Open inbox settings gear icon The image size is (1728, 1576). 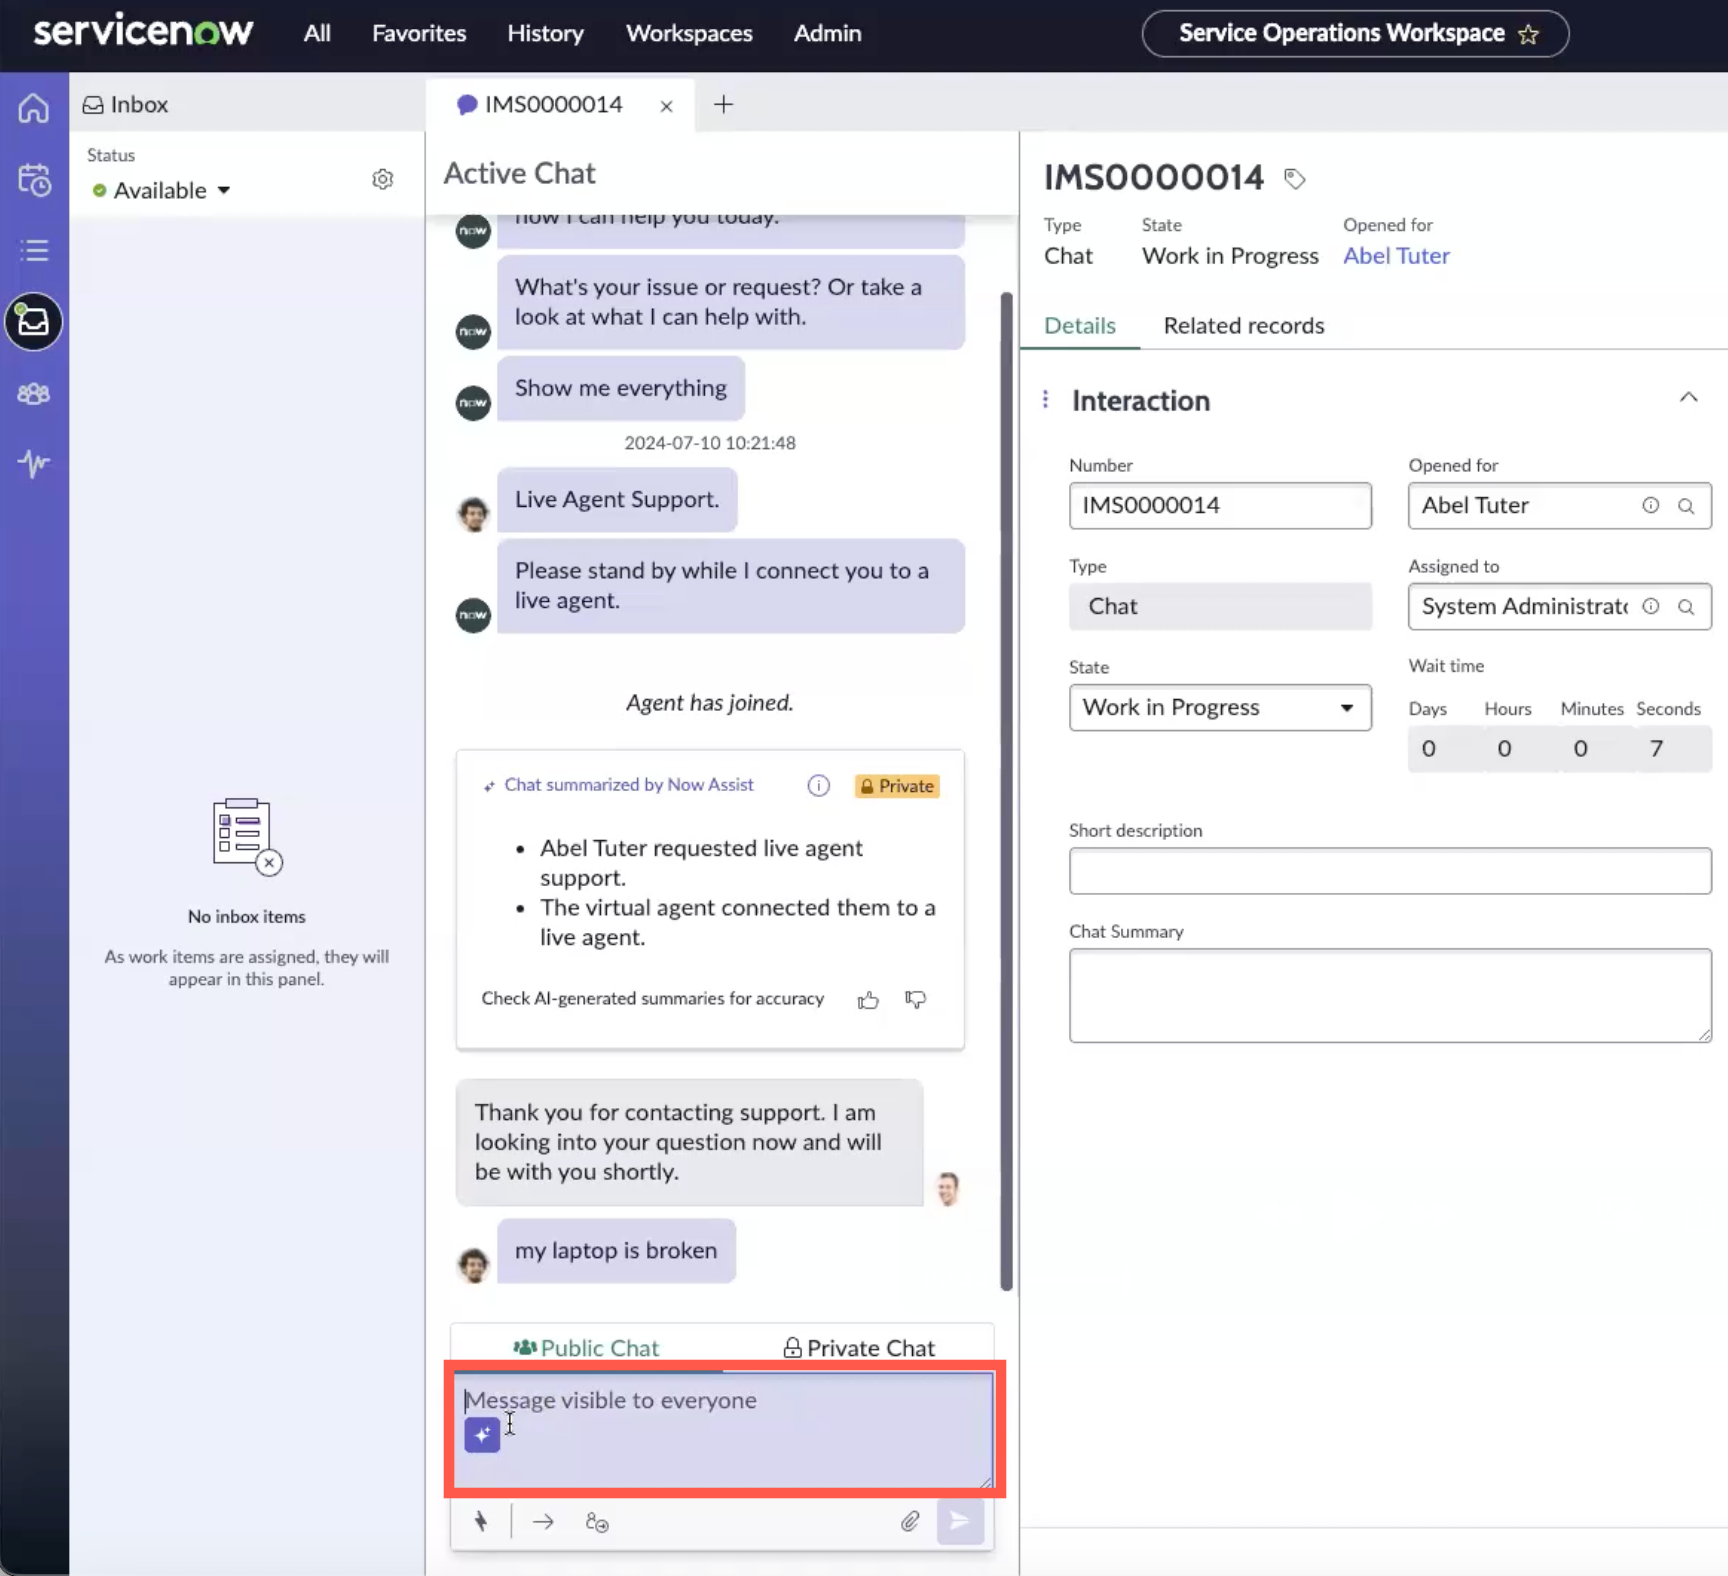382,179
